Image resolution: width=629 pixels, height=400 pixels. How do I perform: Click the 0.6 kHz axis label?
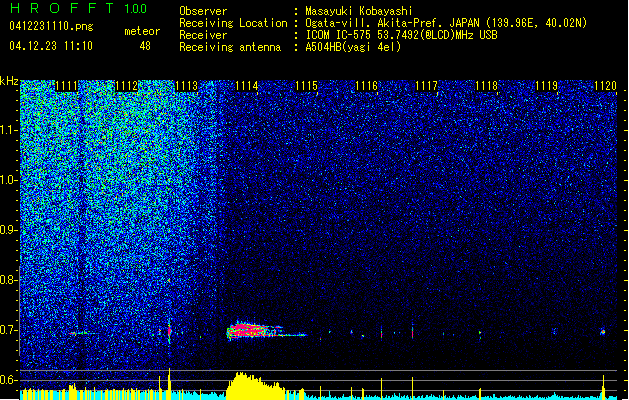click(x=9, y=380)
